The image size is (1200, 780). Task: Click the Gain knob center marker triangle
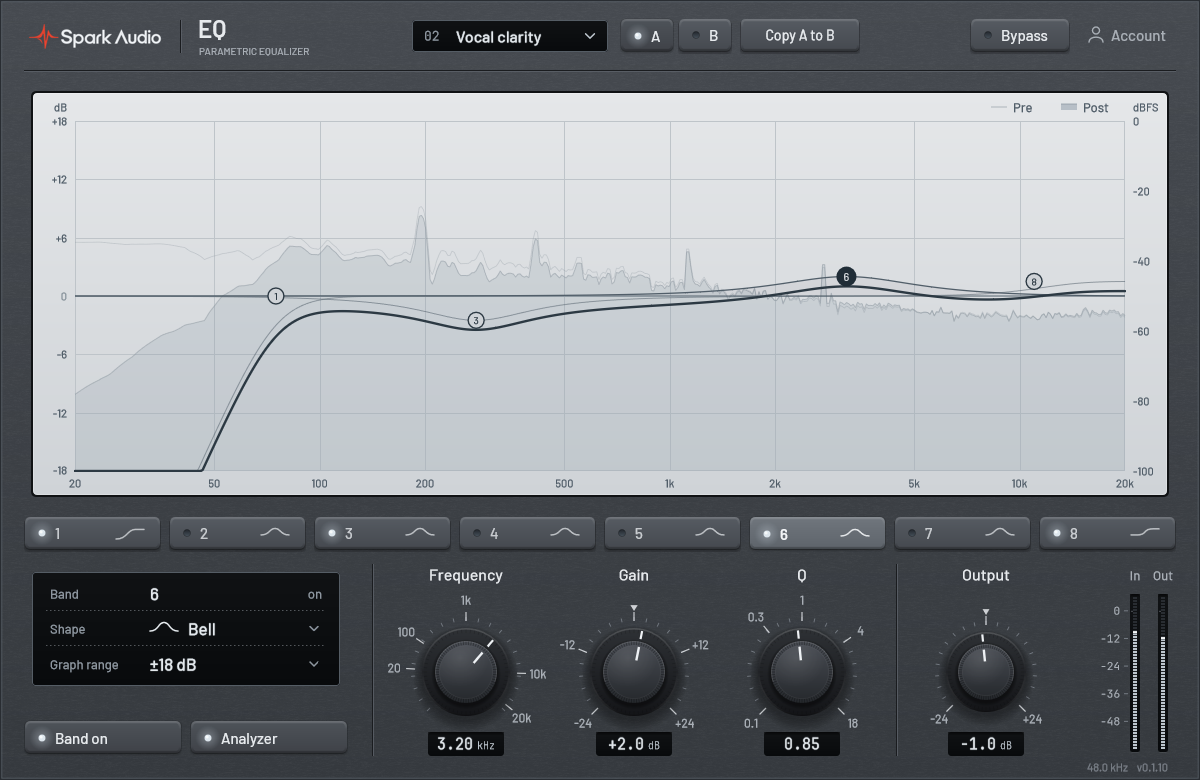(x=634, y=607)
